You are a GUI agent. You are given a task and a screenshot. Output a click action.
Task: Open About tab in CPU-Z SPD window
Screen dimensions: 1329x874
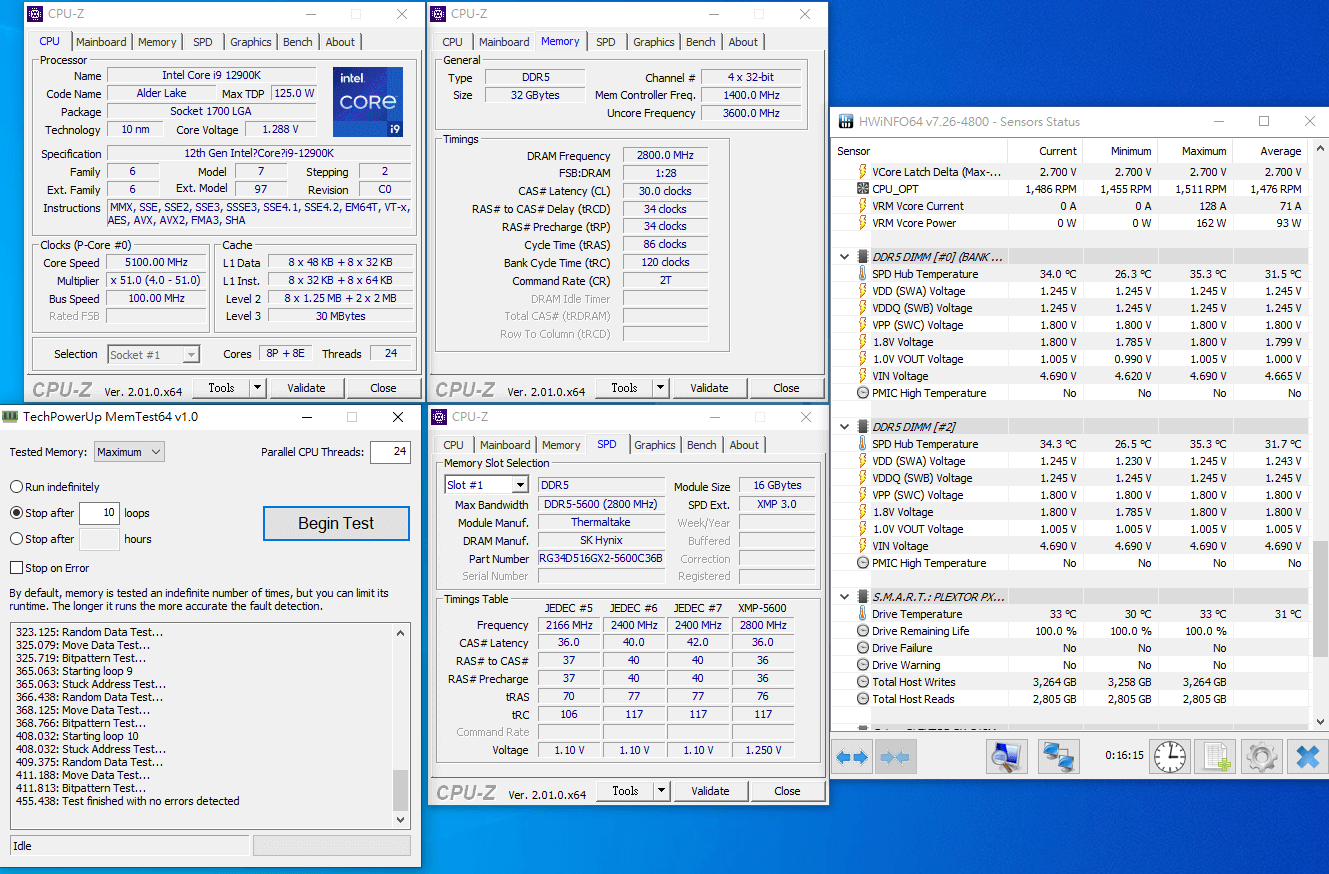(x=744, y=445)
